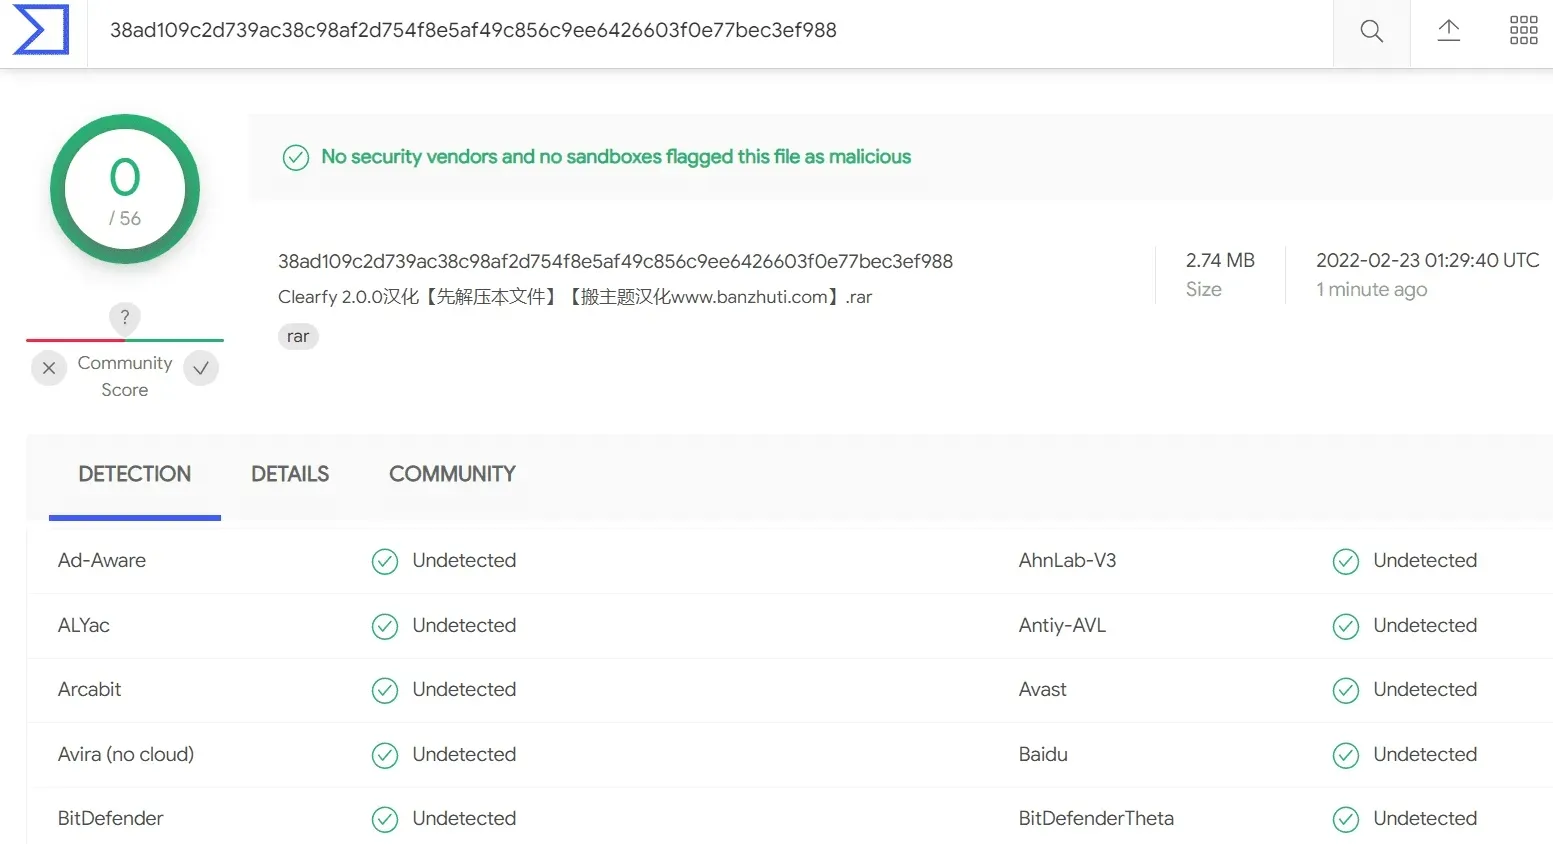Click the question mark community score badge

coord(125,317)
